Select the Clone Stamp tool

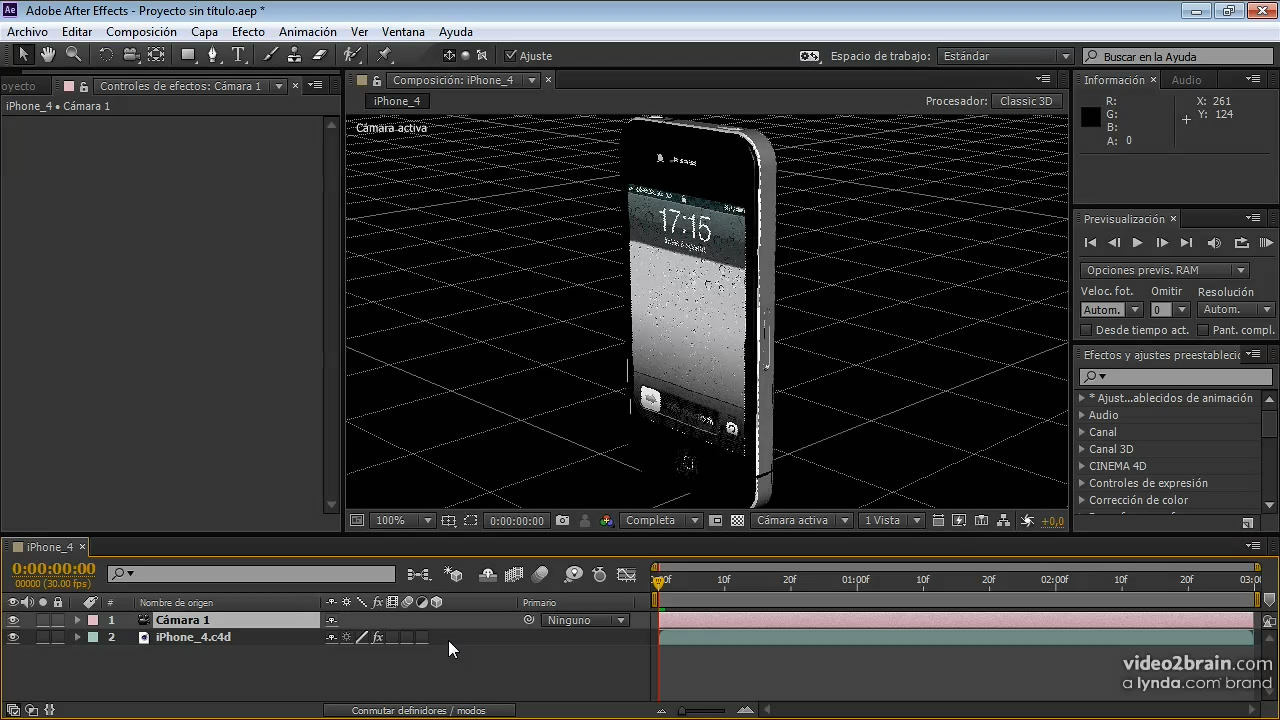[295, 55]
